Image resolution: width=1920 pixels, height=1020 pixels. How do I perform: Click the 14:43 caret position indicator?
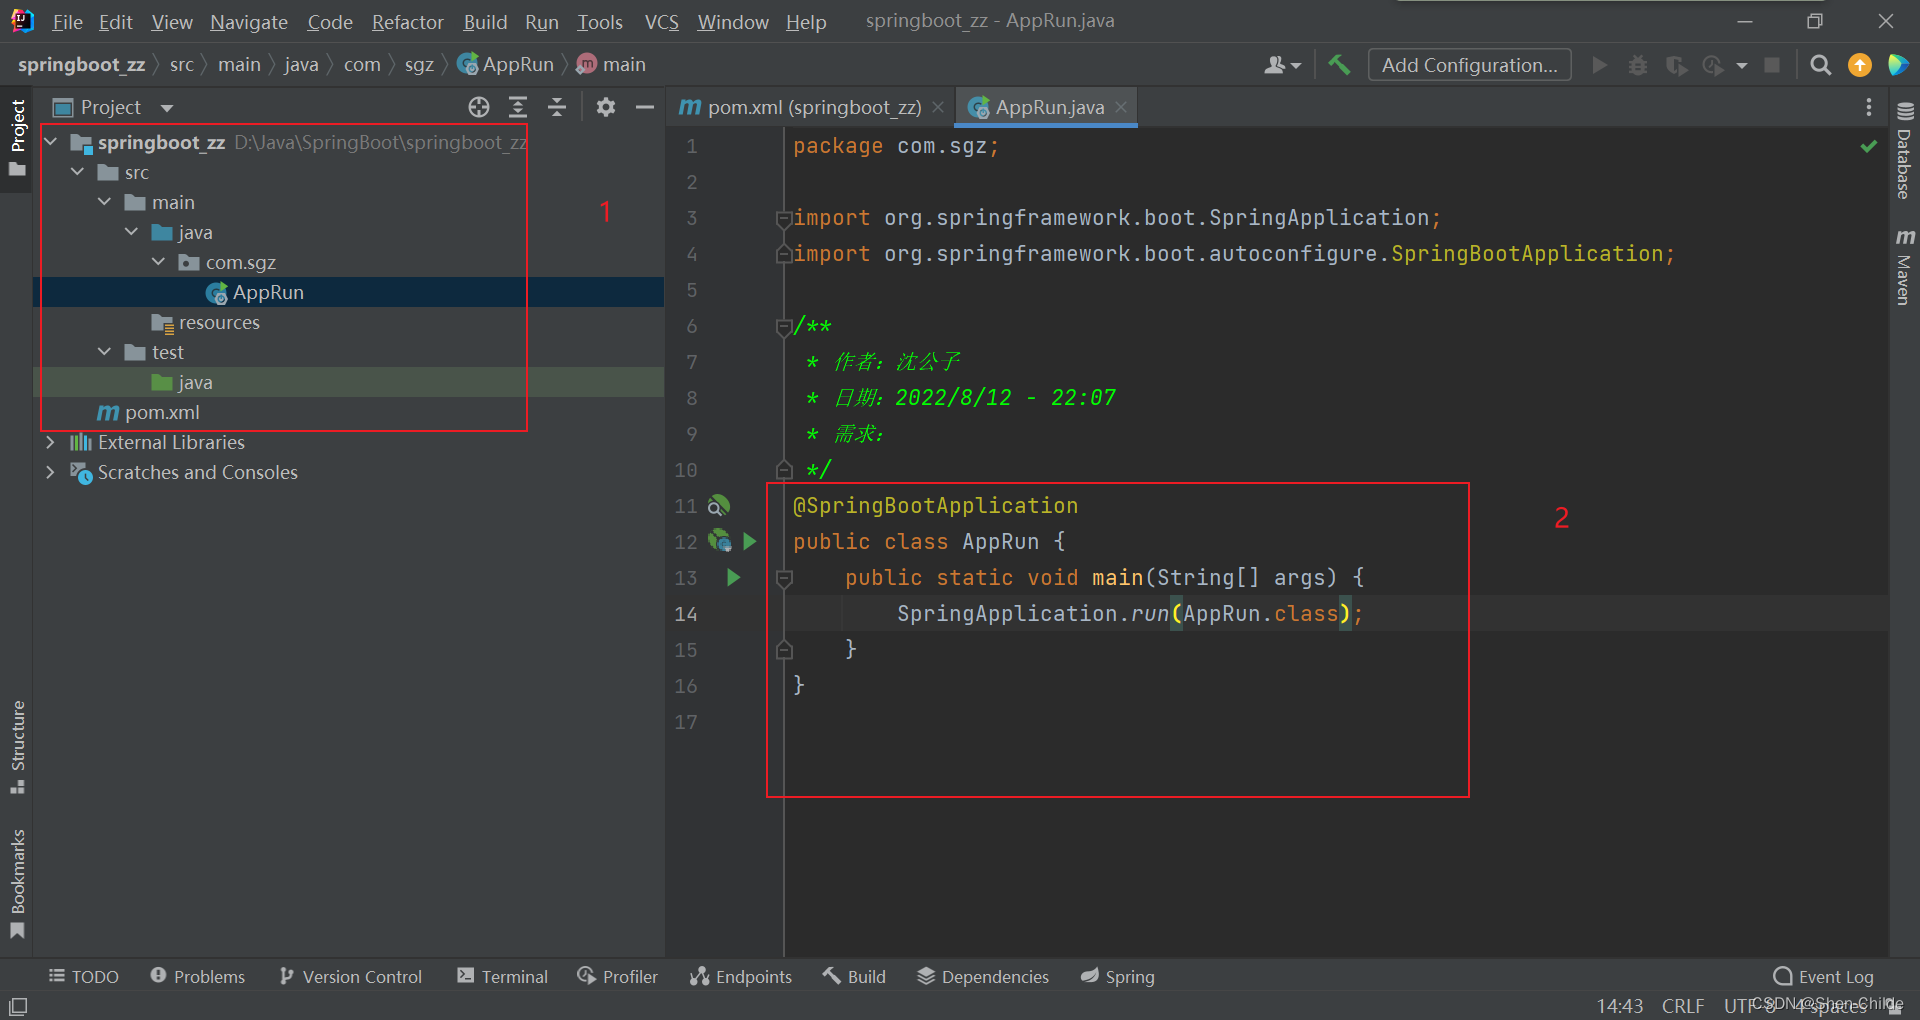[x=1619, y=1006]
